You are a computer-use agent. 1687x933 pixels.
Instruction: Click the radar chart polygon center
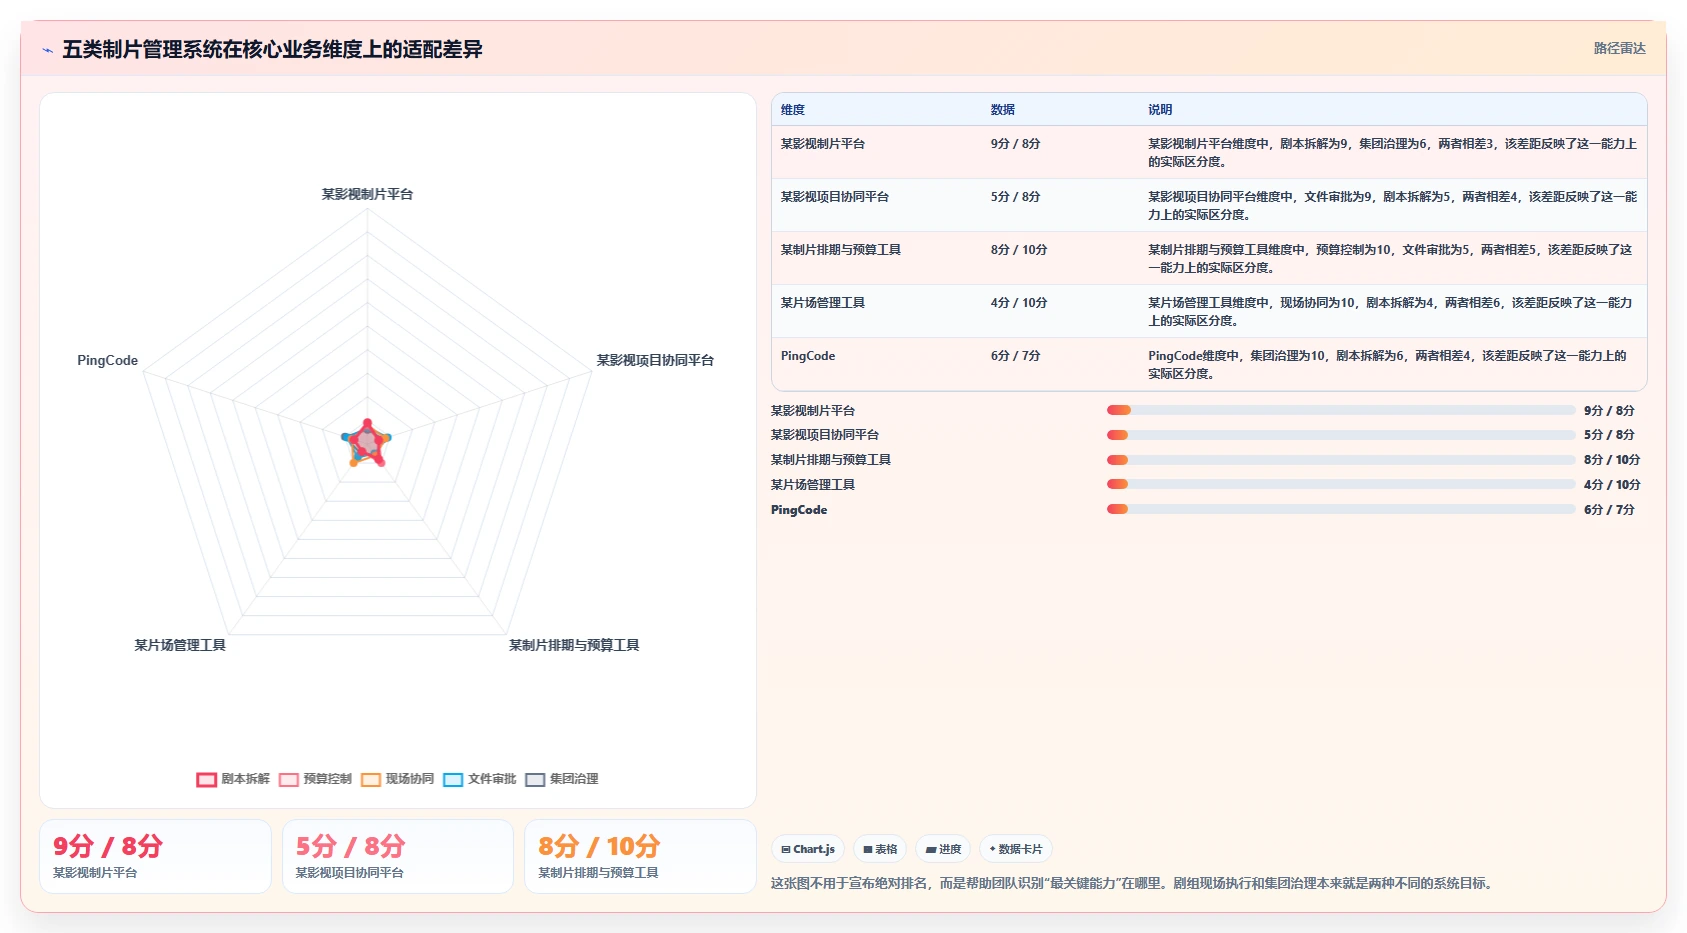pyautogui.click(x=367, y=442)
